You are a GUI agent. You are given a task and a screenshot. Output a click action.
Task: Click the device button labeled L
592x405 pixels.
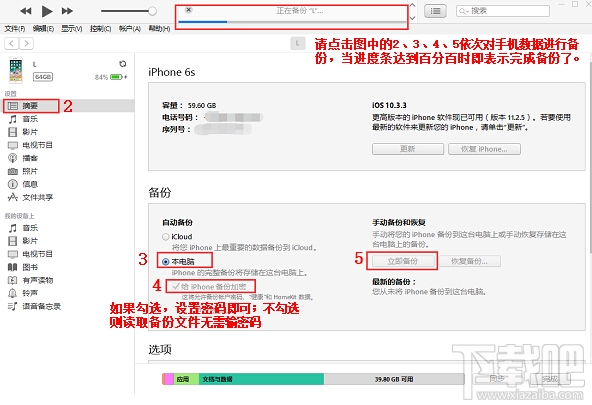tap(298, 43)
